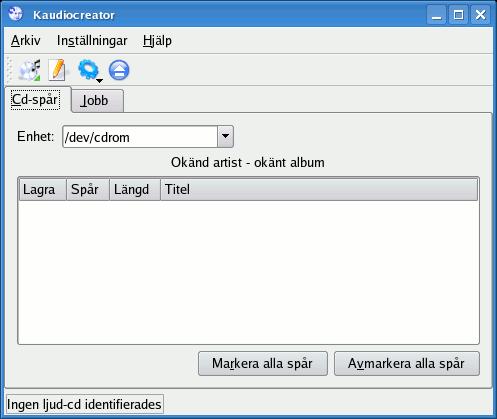This screenshot has width=497, height=419.
Task: Open the Arkiv menu
Action: tap(26, 41)
